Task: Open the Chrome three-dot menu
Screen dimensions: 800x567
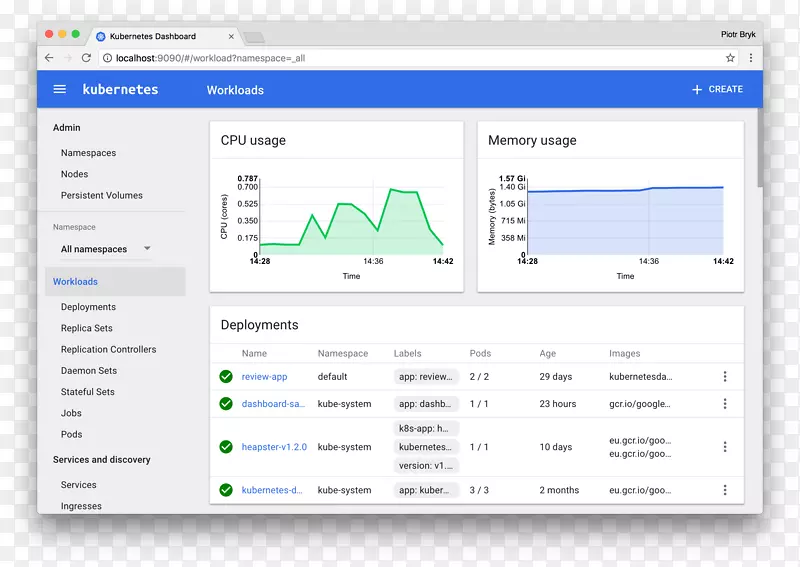Action: (751, 58)
